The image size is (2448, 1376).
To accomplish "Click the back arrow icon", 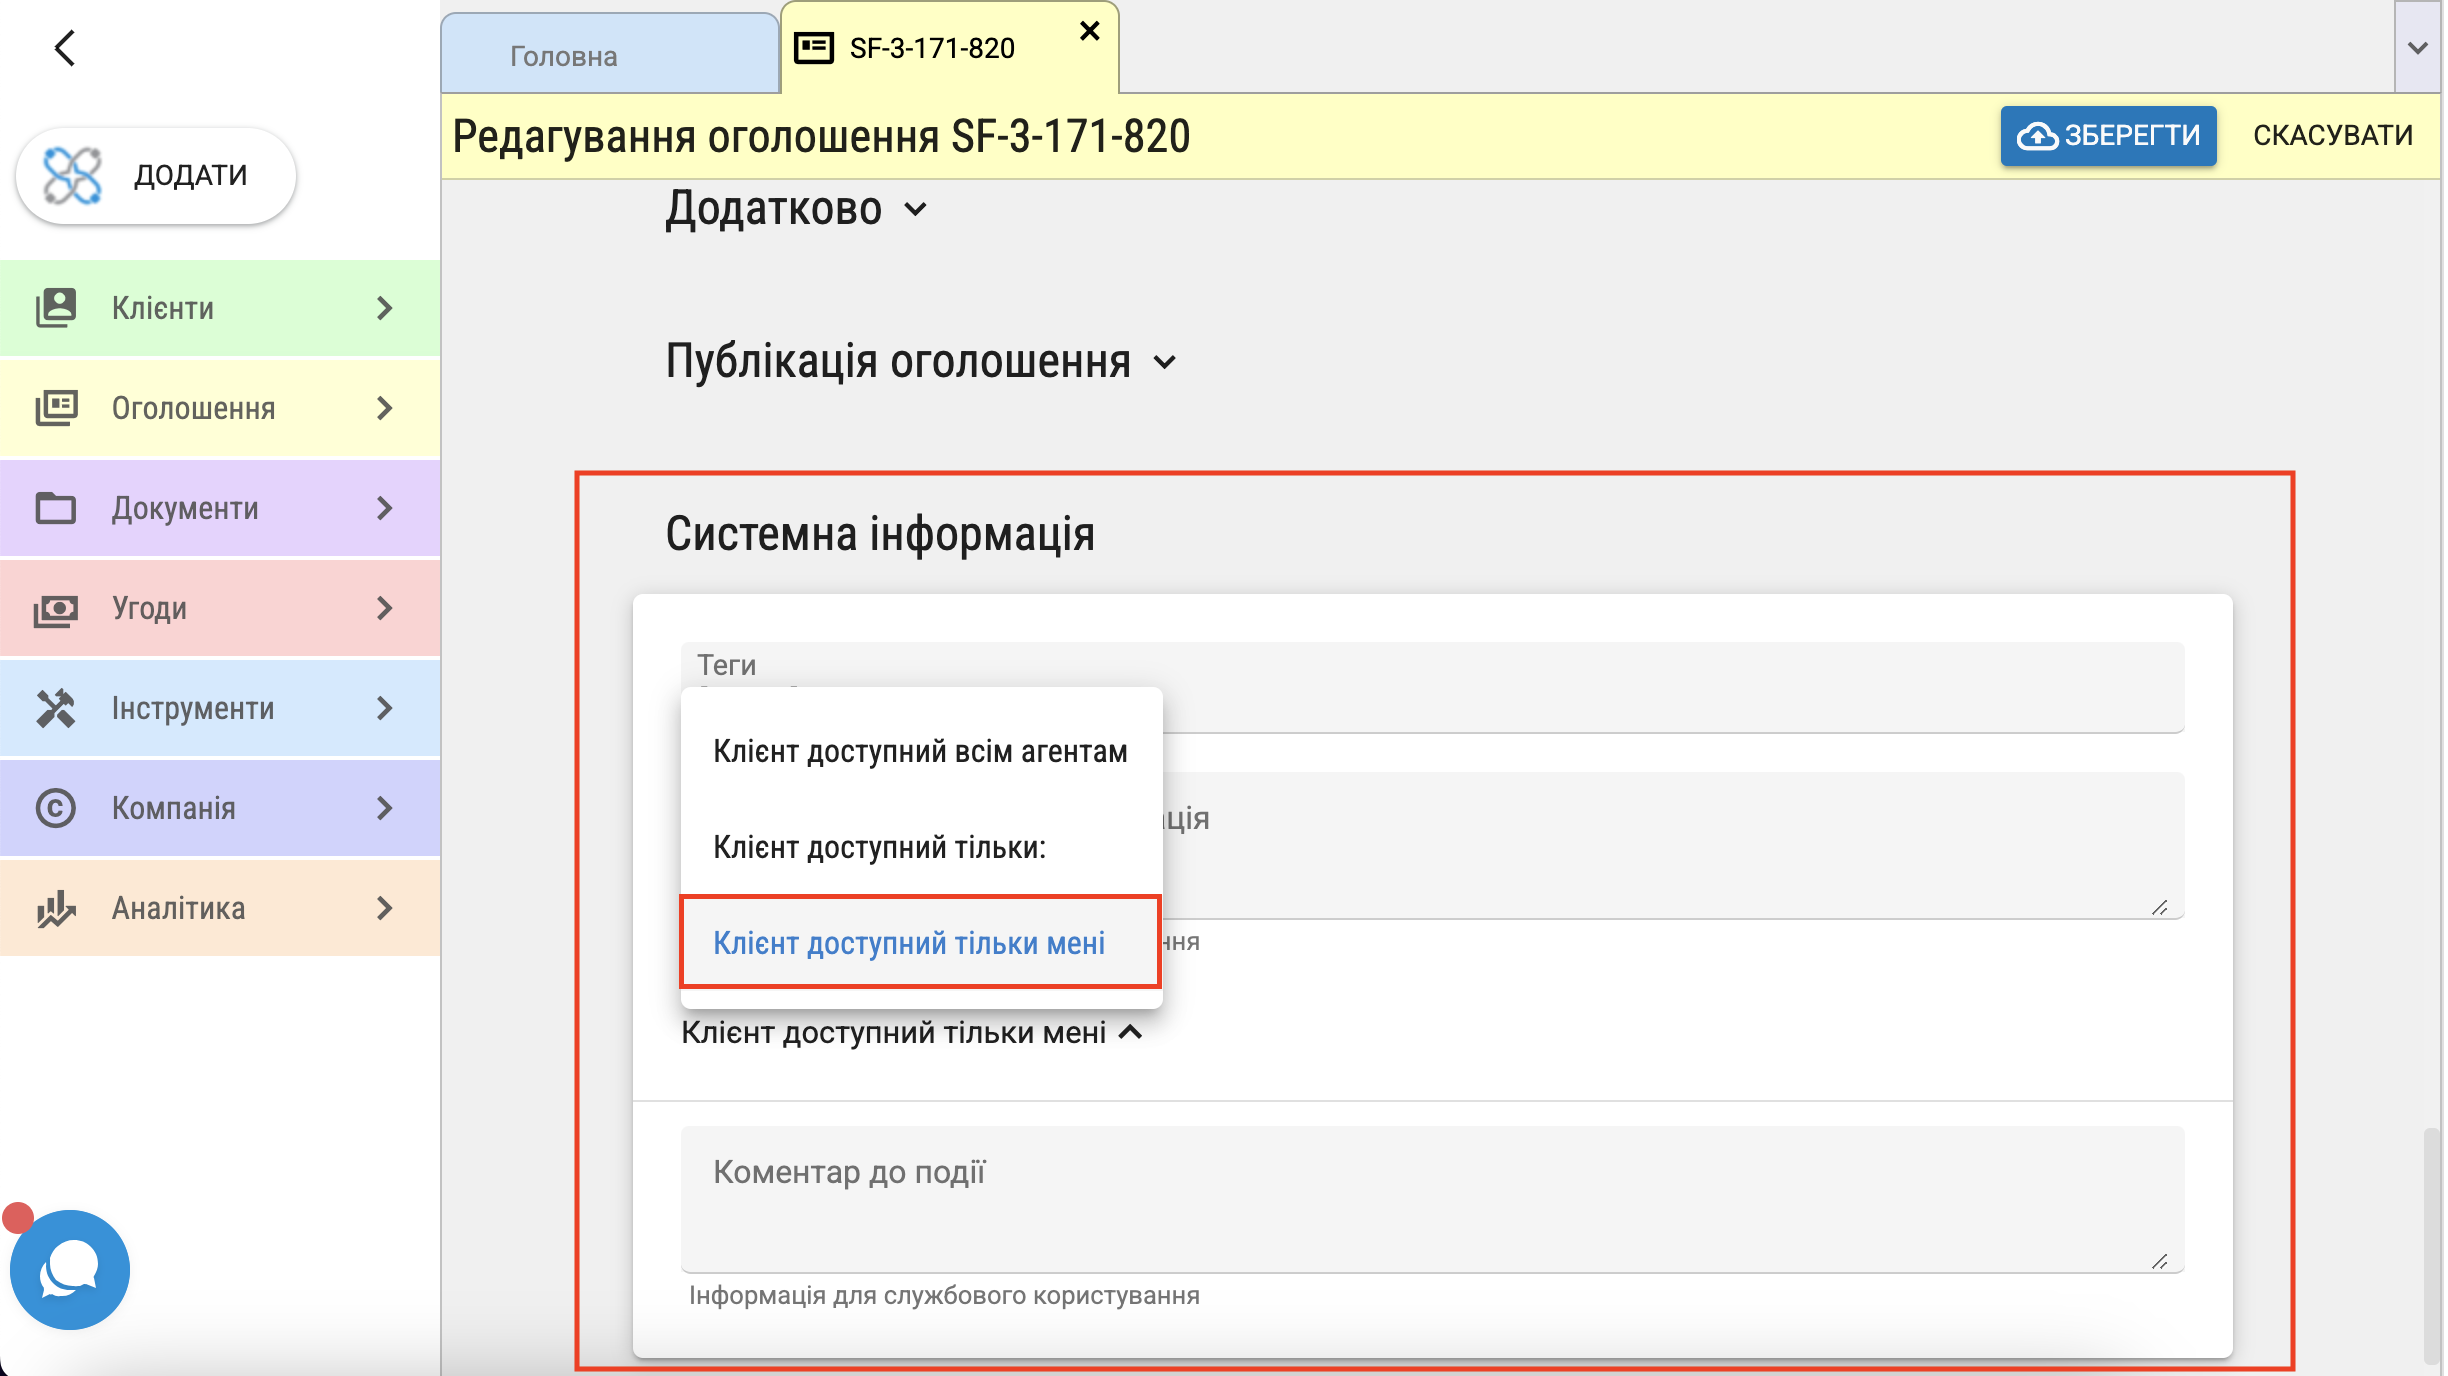I will click(65, 48).
